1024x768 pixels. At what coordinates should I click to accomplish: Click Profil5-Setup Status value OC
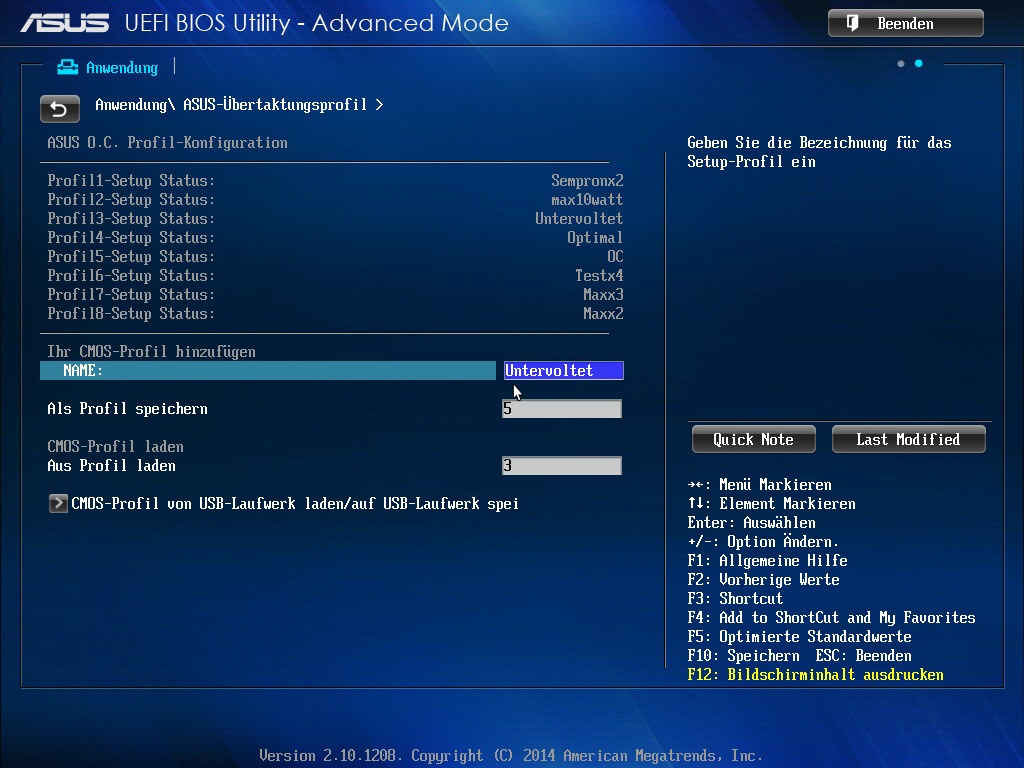[x=615, y=256]
